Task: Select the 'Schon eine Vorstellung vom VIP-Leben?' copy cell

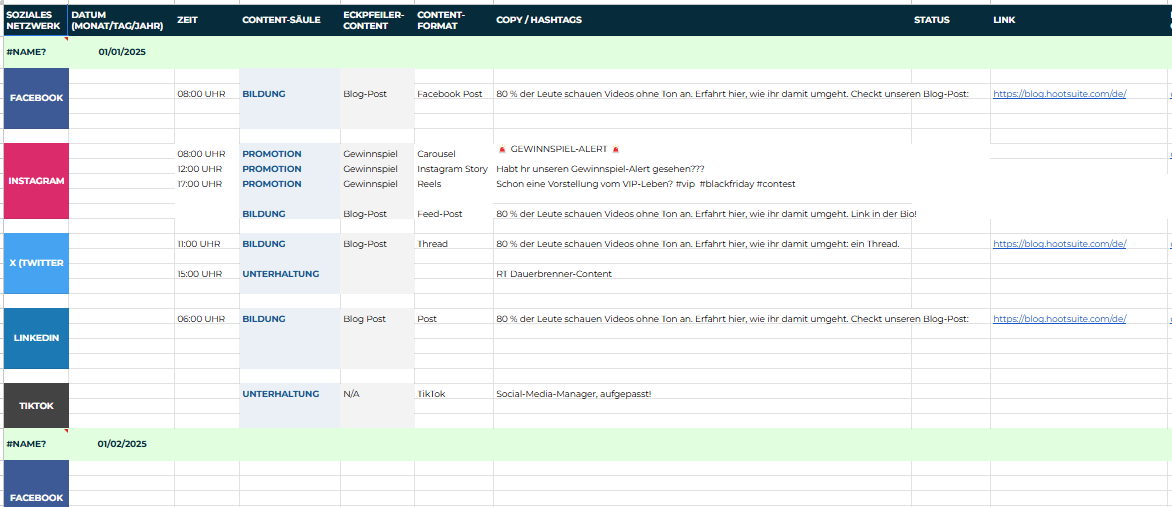Action: (x=646, y=184)
